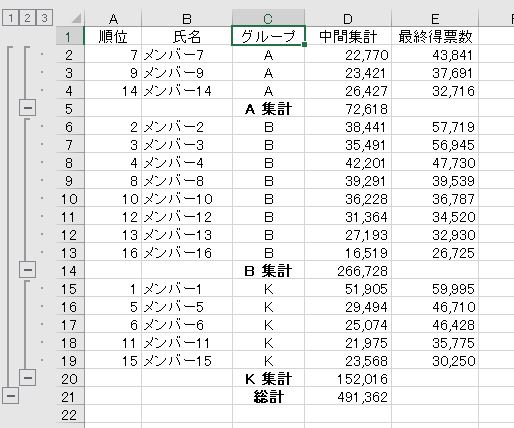Click the 順位 header cell
The height and width of the screenshot is (428, 514).
tap(113, 36)
